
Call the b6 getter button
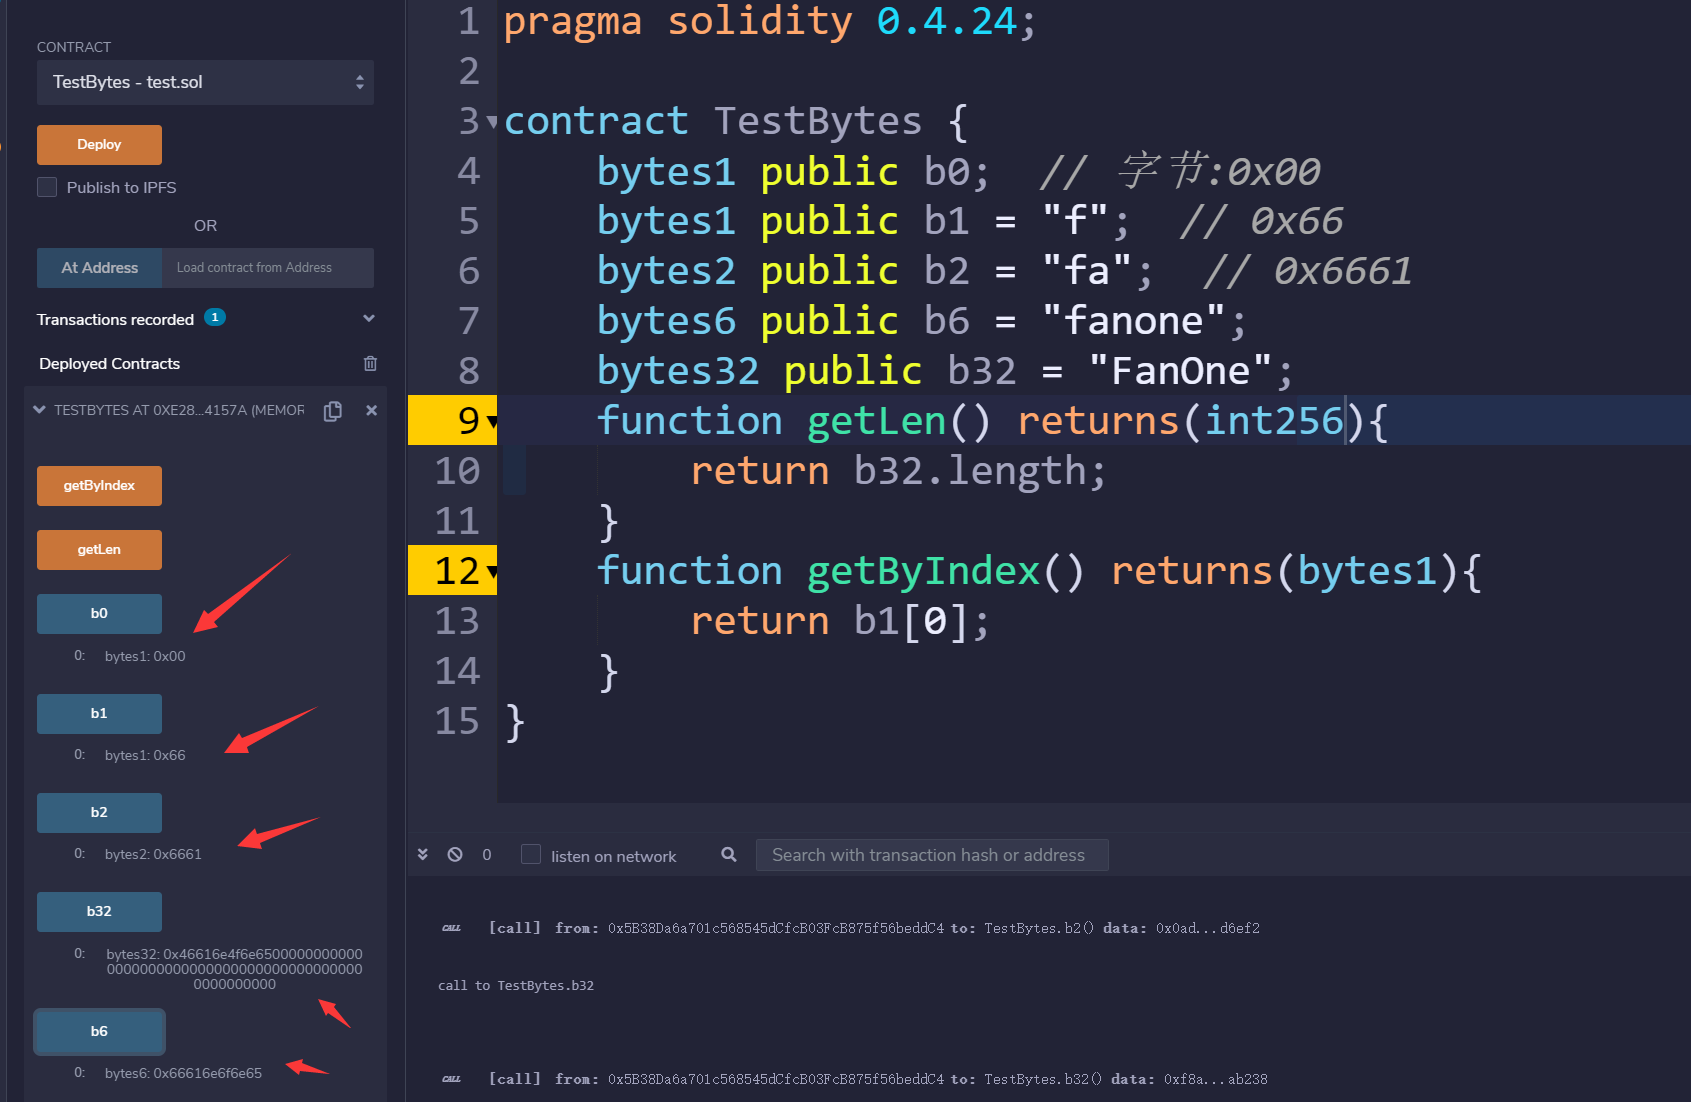[99, 1032]
